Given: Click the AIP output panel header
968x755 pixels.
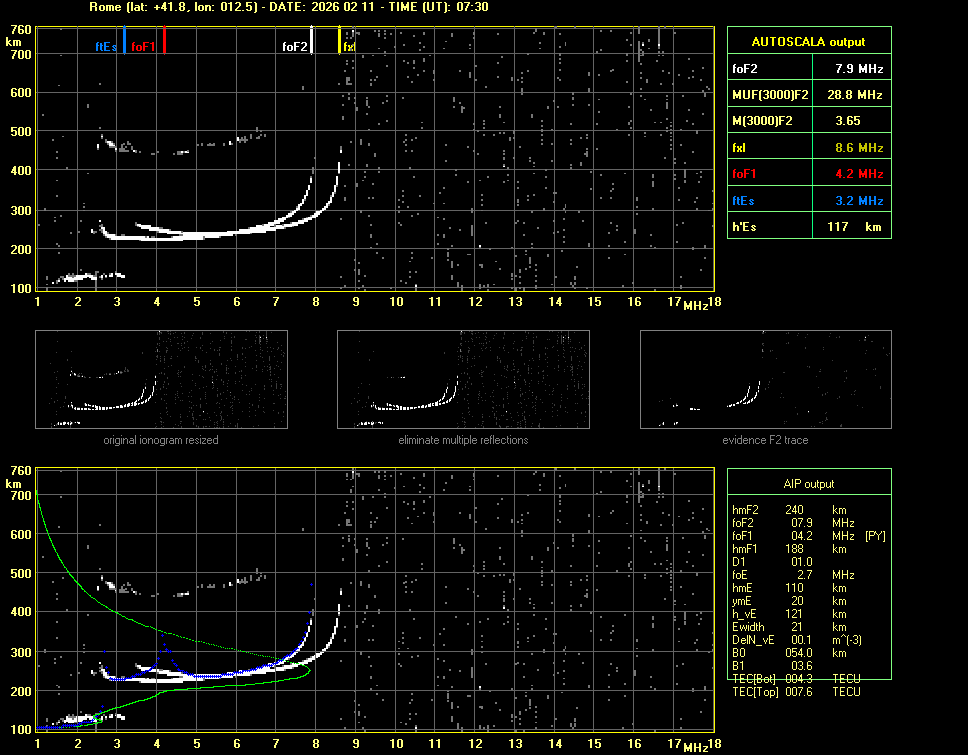Looking at the screenshot, I should pos(808,484).
